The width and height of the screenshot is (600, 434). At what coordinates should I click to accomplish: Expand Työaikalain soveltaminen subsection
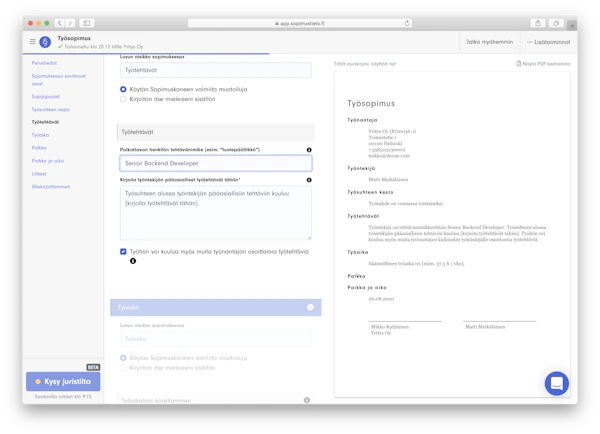click(216, 400)
